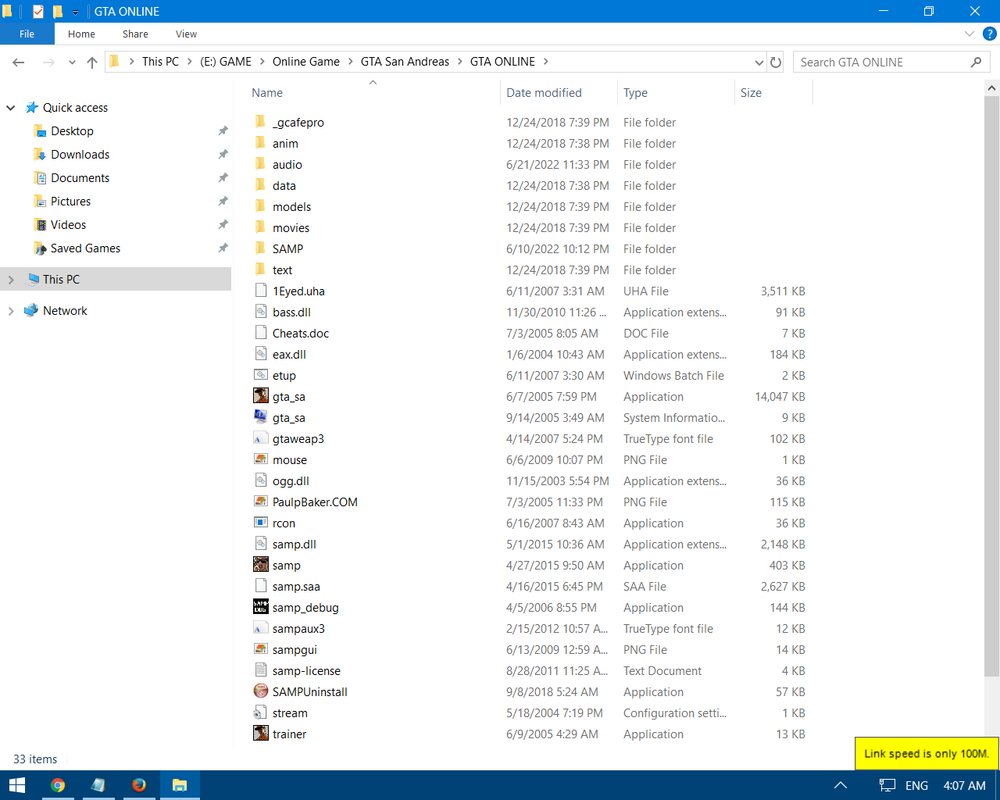The height and width of the screenshot is (800, 1000).
Task: Click the gtaweap3 font file icon
Action: tap(260, 439)
